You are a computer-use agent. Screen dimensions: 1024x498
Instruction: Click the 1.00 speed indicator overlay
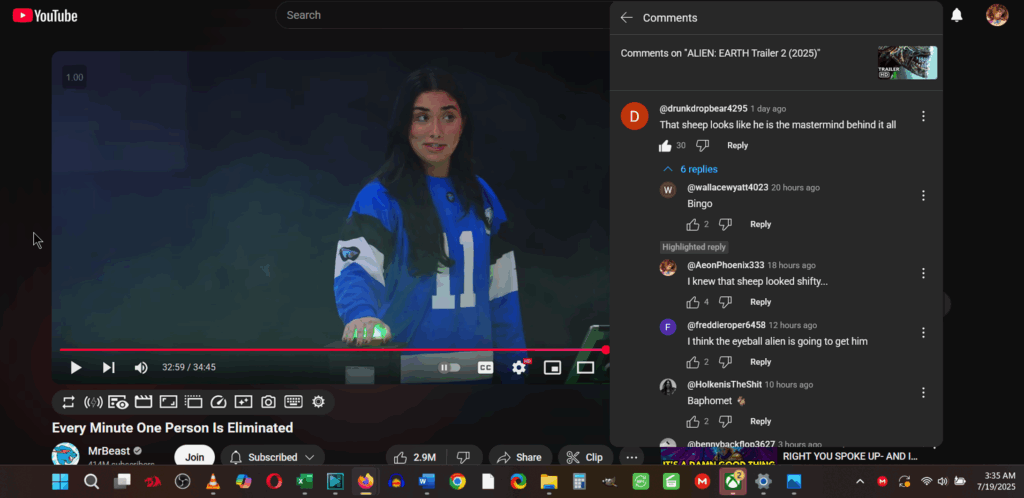(74, 77)
